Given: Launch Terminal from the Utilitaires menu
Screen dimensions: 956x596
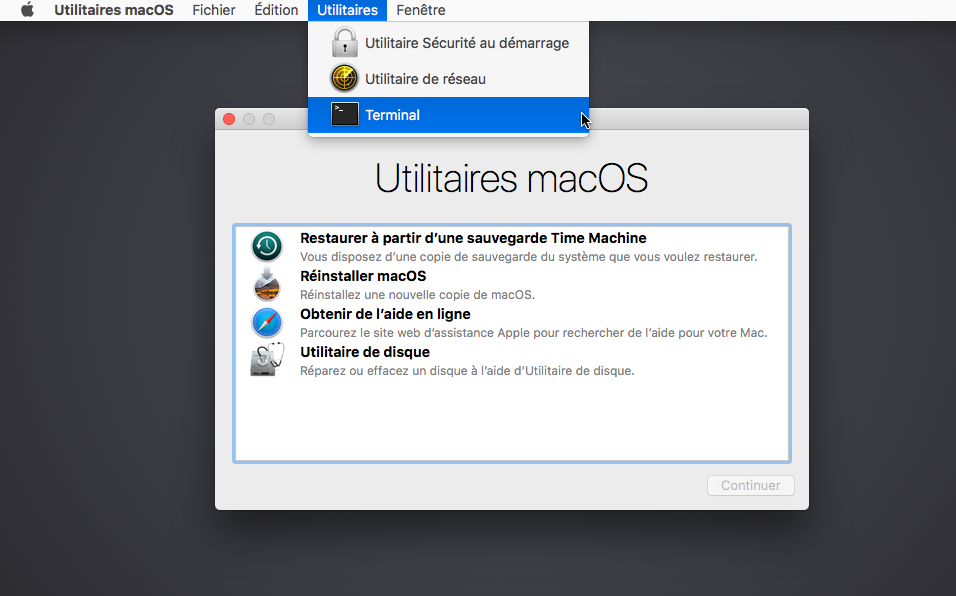Looking at the screenshot, I should pos(448,115).
